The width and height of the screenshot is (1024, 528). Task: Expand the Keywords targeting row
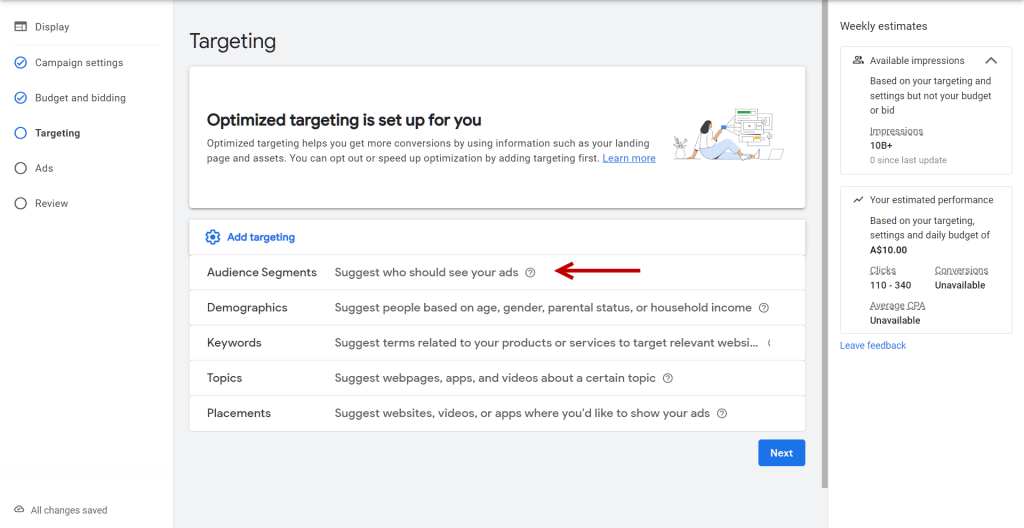(x=234, y=343)
